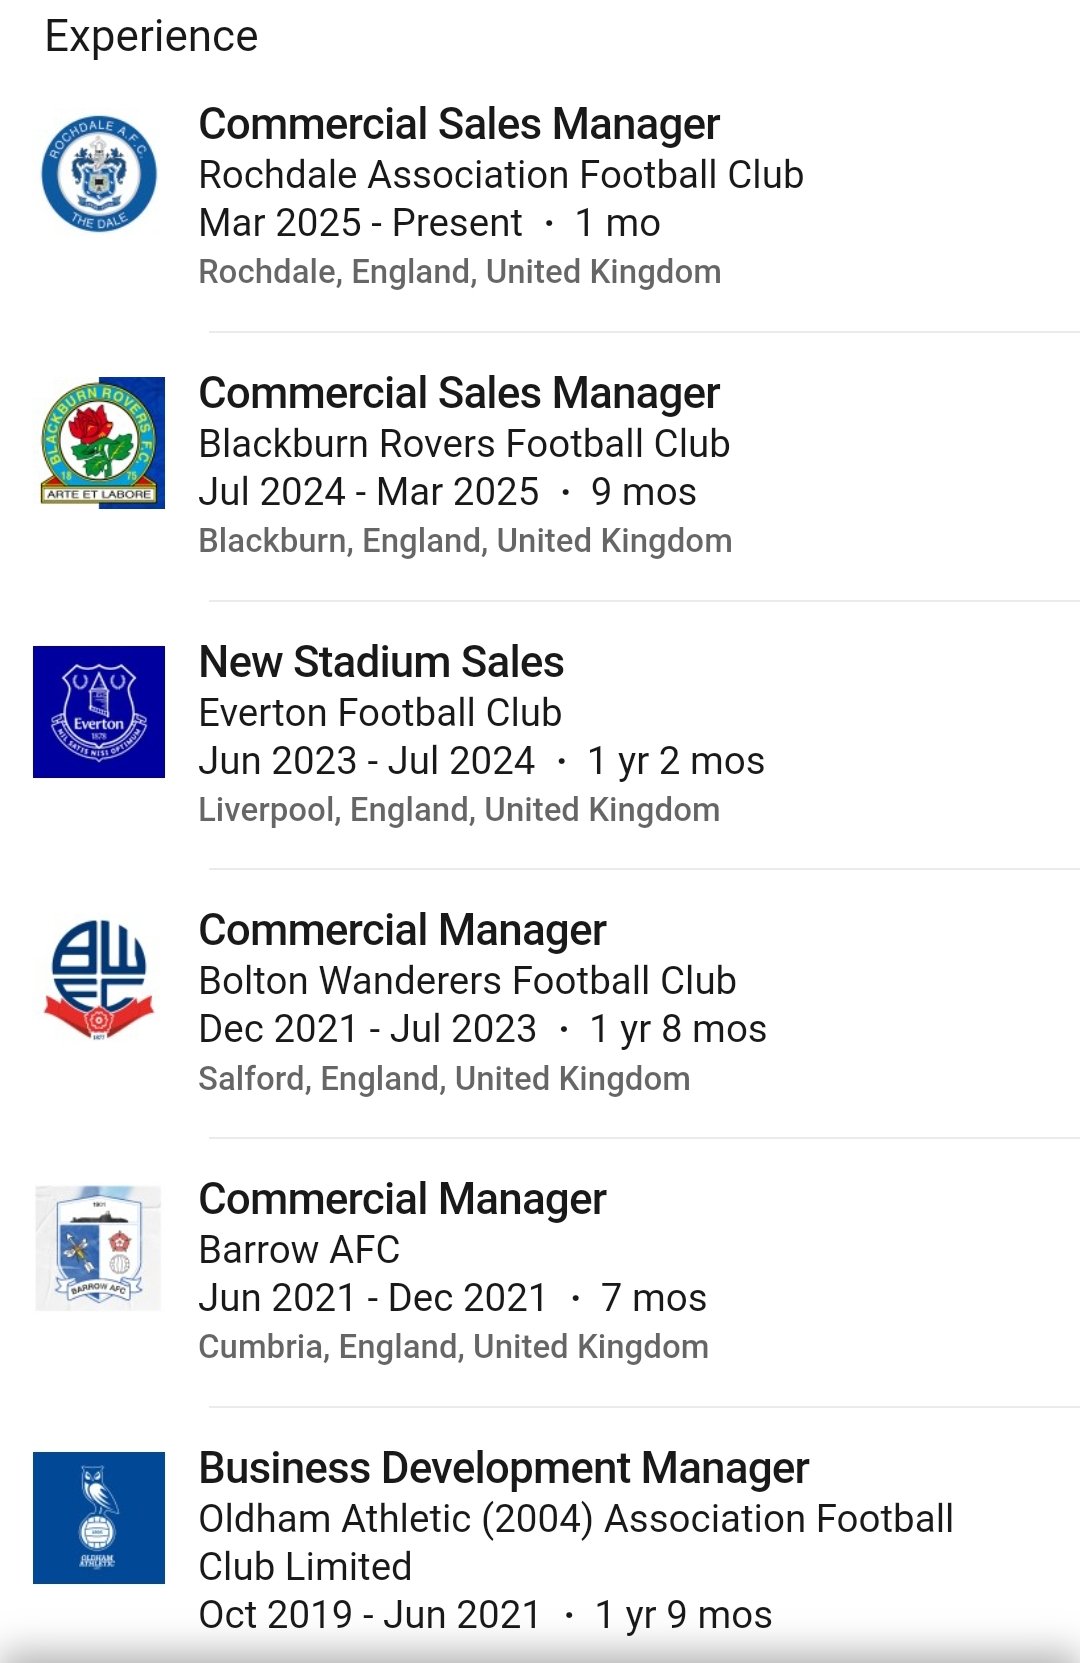Open Bolton Wanderers Football Club link
The height and width of the screenshot is (1663, 1080).
[x=467, y=981]
